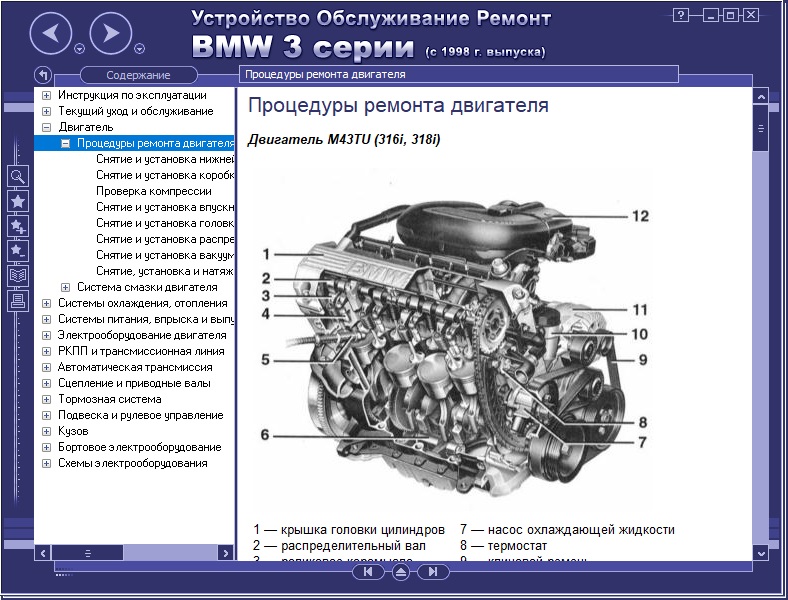Click the article scroll up arrow
788x600 pixels.
(x=761, y=96)
